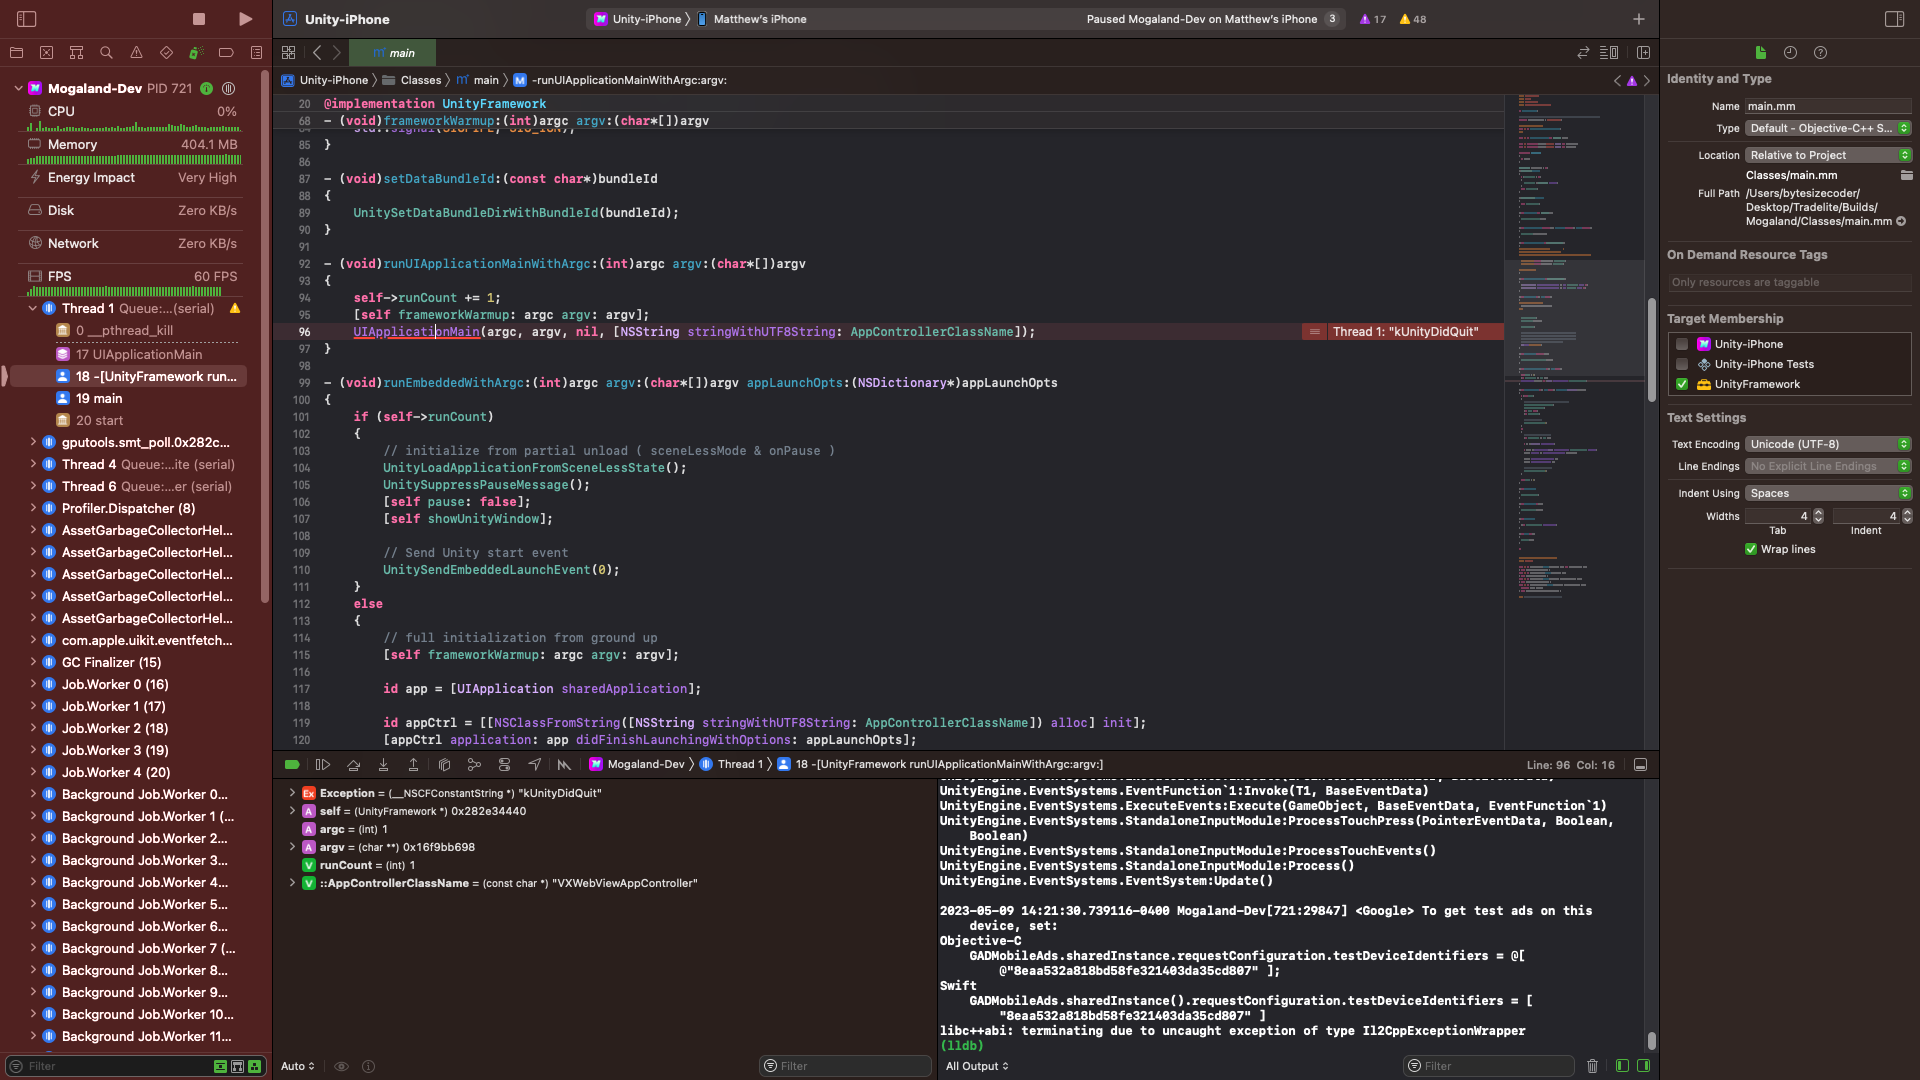Switch to the main editor tab
The width and height of the screenshot is (1920, 1080).
(x=392, y=52)
